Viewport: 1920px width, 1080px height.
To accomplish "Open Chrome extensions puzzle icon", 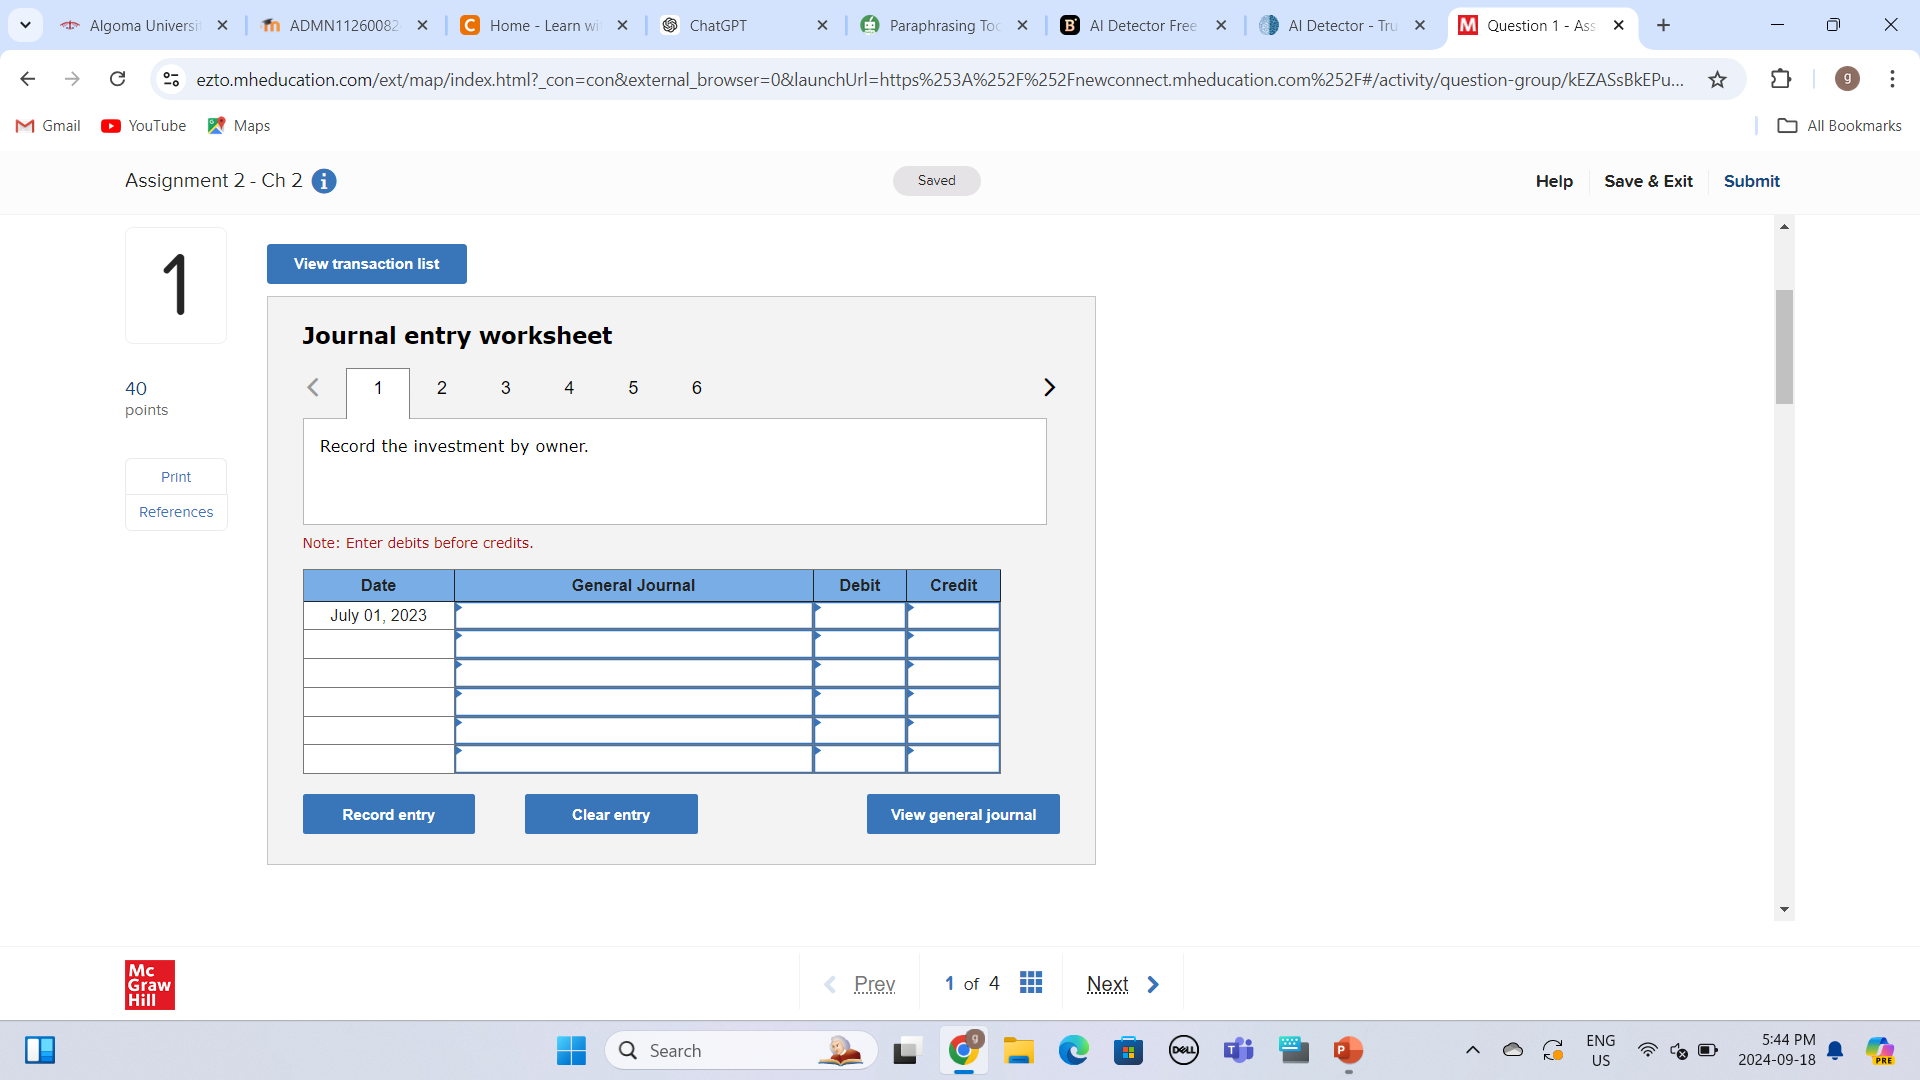I will pos(1782,79).
